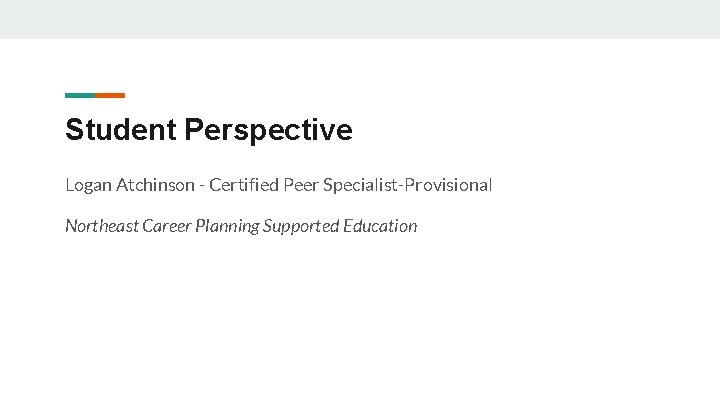Click the surname "Atchinson" in the subtitle
The height and width of the screenshot is (405, 720).
[x=158, y=185]
